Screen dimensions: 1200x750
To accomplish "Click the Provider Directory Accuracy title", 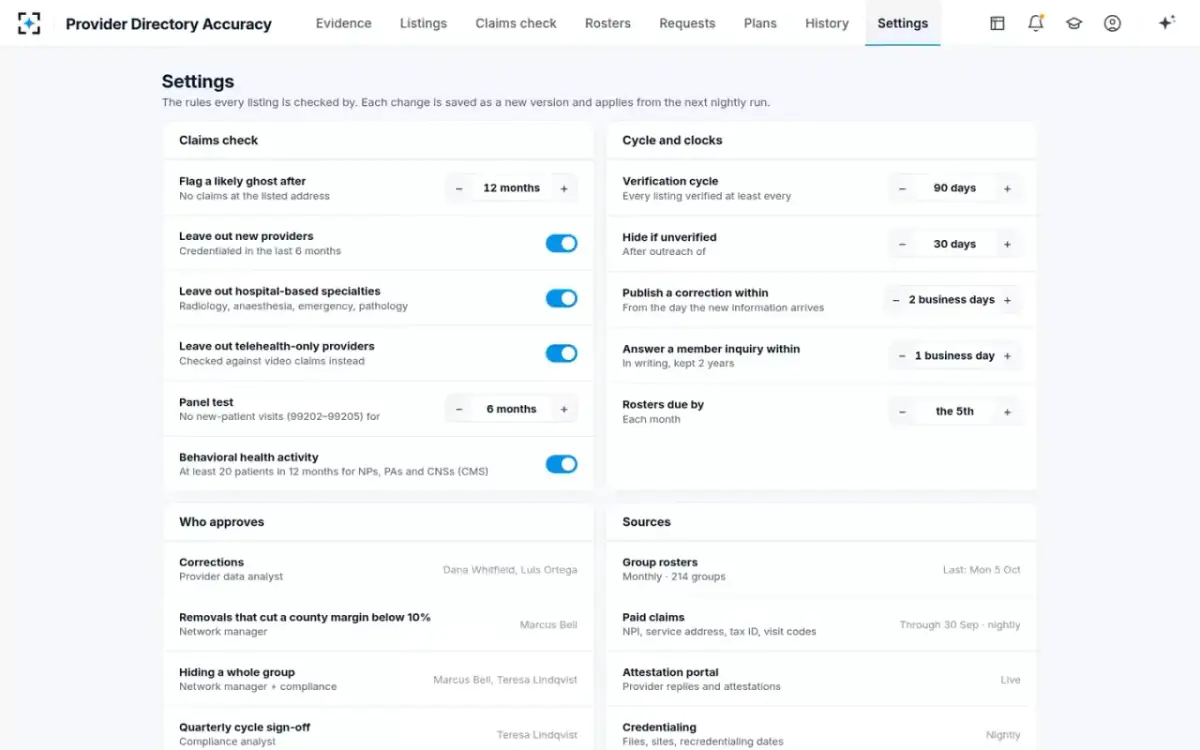I will [168, 23].
